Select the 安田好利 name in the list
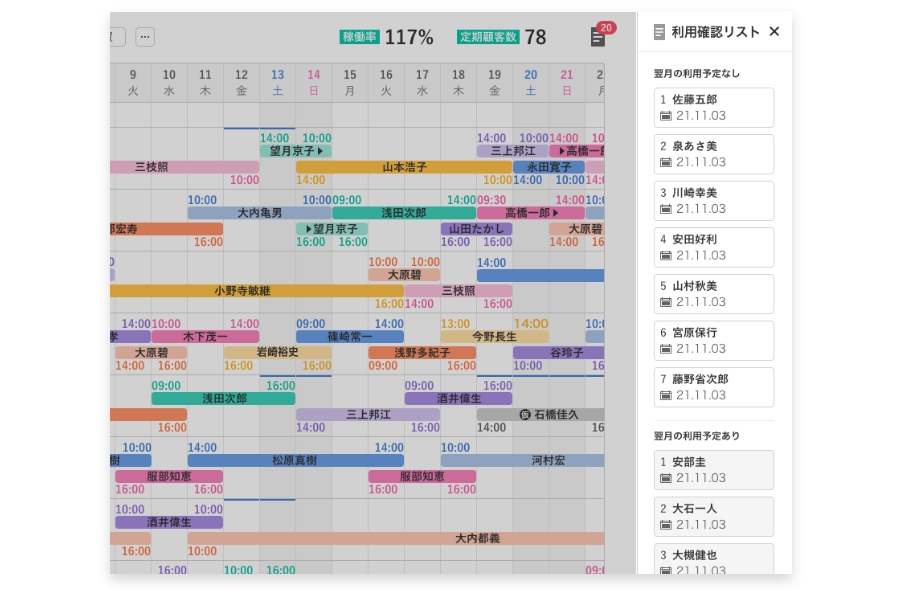Image resolution: width=904 pixels, height=598 pixels. (x=695, y=239)
